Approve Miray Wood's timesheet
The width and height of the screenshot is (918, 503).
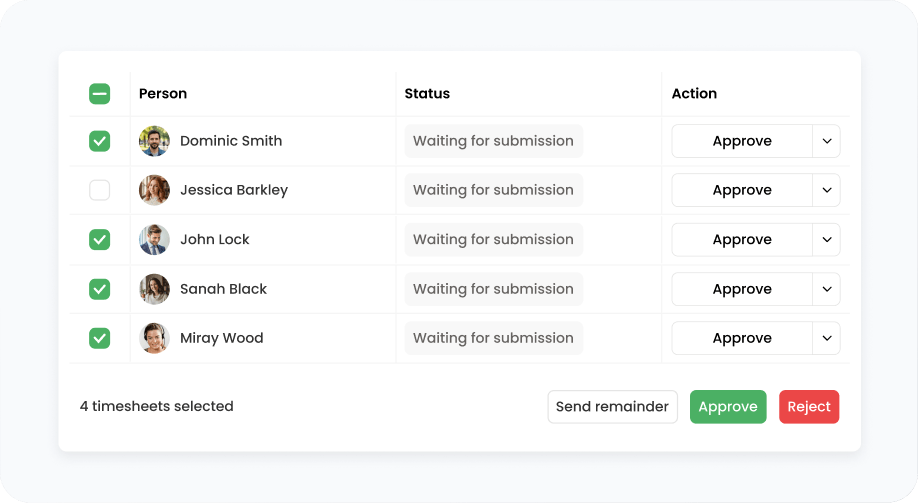tap(742, 338)
